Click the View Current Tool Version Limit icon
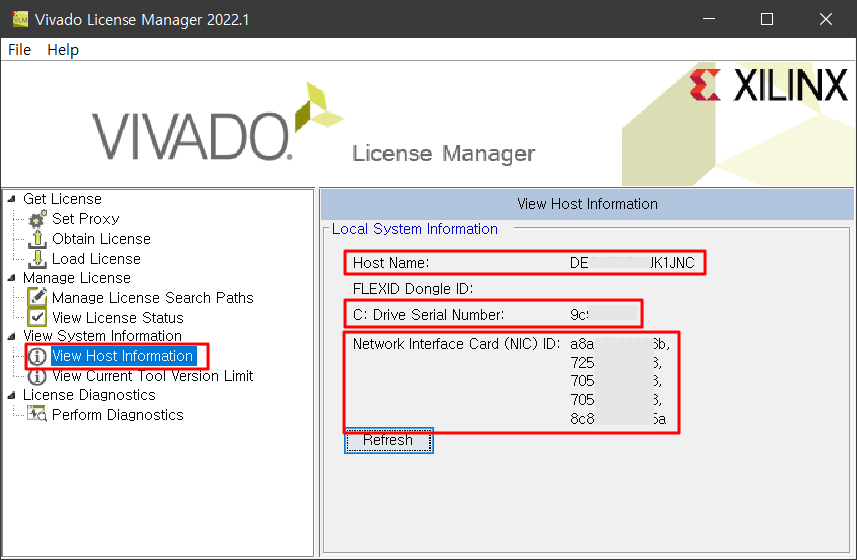The image size is (857, 560). tap(37, 376)
